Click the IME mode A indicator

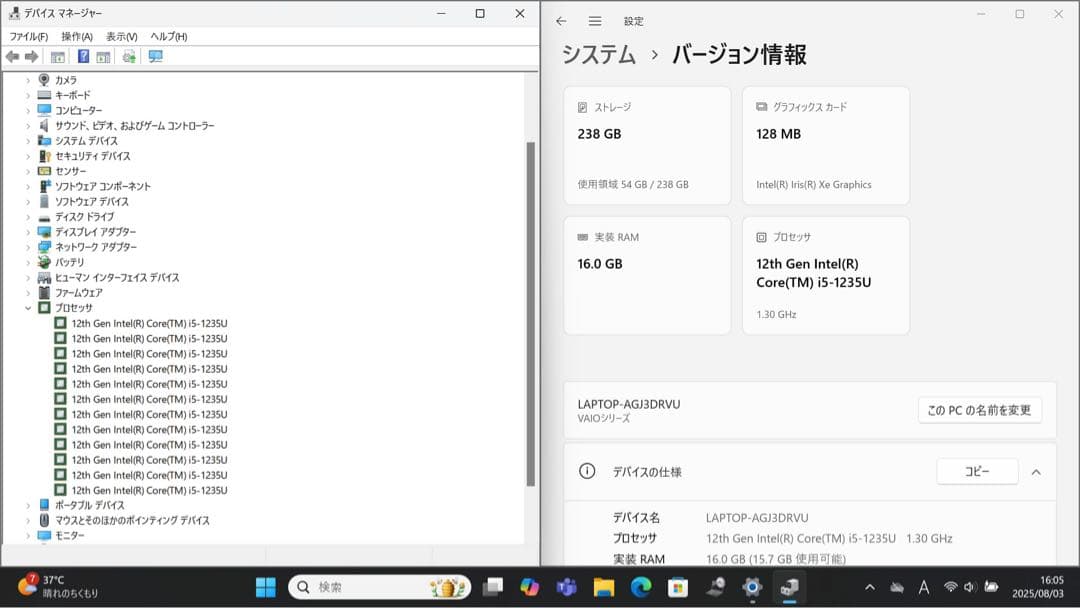tap(924, 587)
